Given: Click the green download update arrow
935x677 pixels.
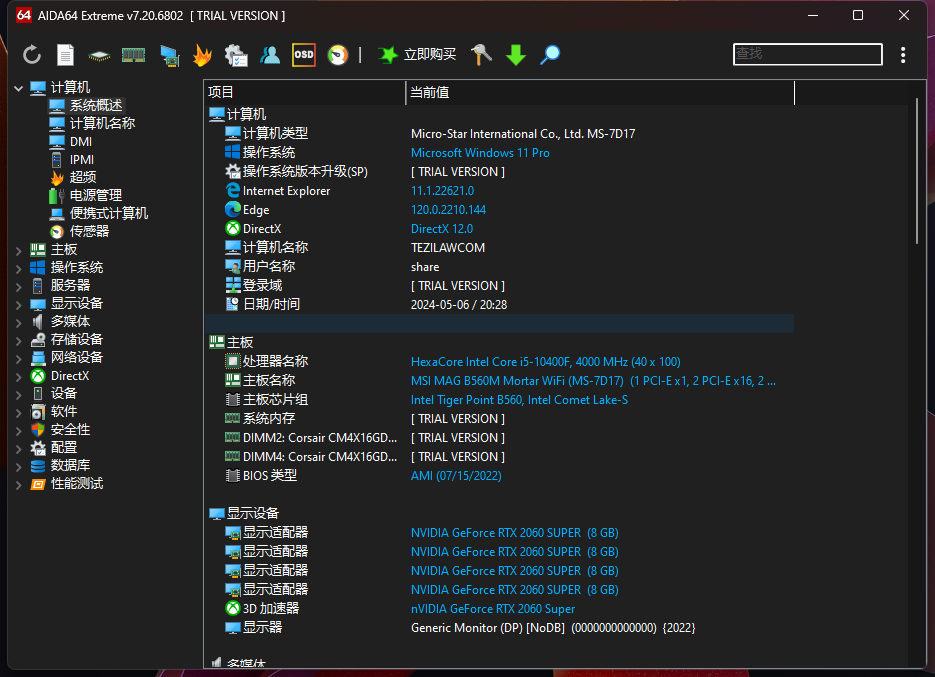Looking at the screenshot, I should [x=516, y=55].
